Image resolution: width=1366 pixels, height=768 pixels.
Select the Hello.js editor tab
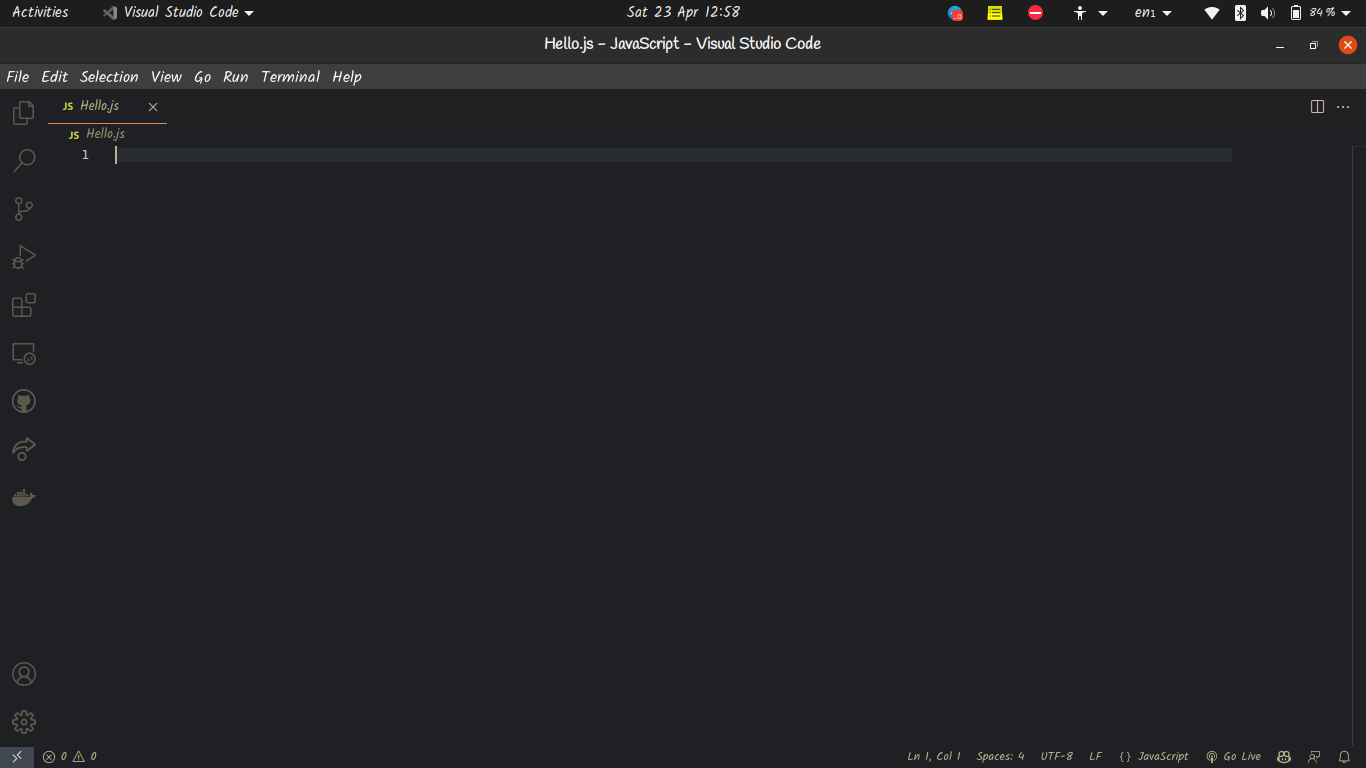pos(100,105)
